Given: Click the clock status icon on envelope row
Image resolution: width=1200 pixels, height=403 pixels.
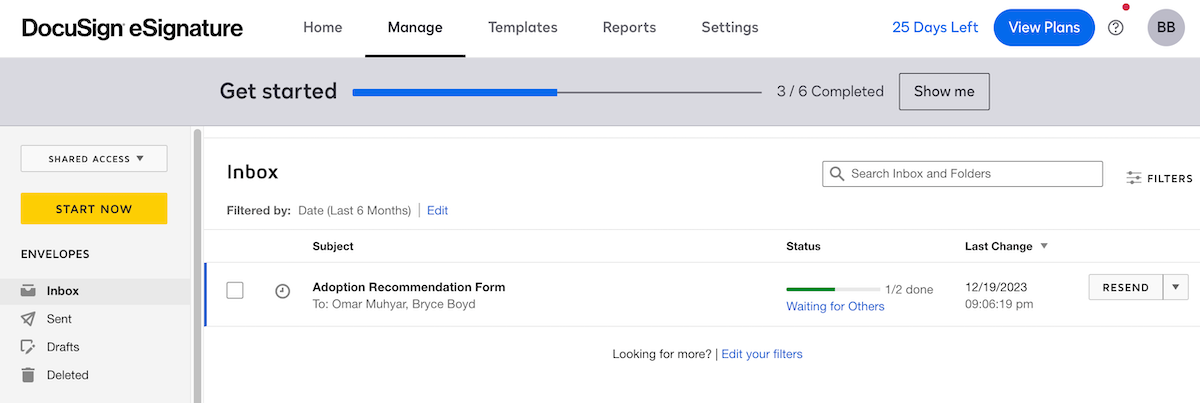Looking at the screenshot, I should pos(283,291).
